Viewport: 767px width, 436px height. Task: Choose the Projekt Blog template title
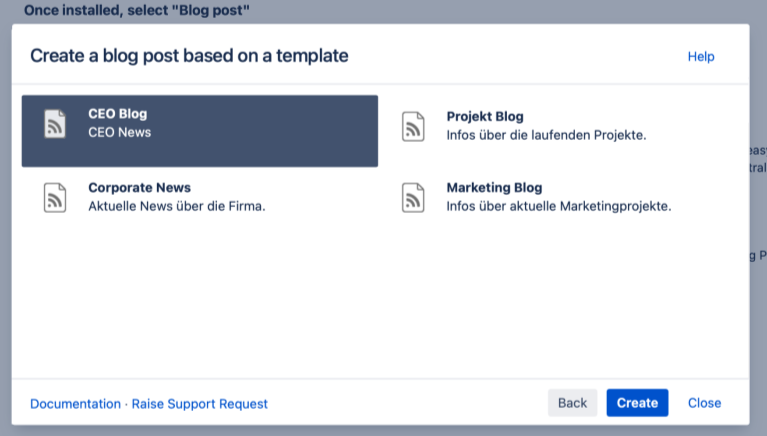pos(485,116)
